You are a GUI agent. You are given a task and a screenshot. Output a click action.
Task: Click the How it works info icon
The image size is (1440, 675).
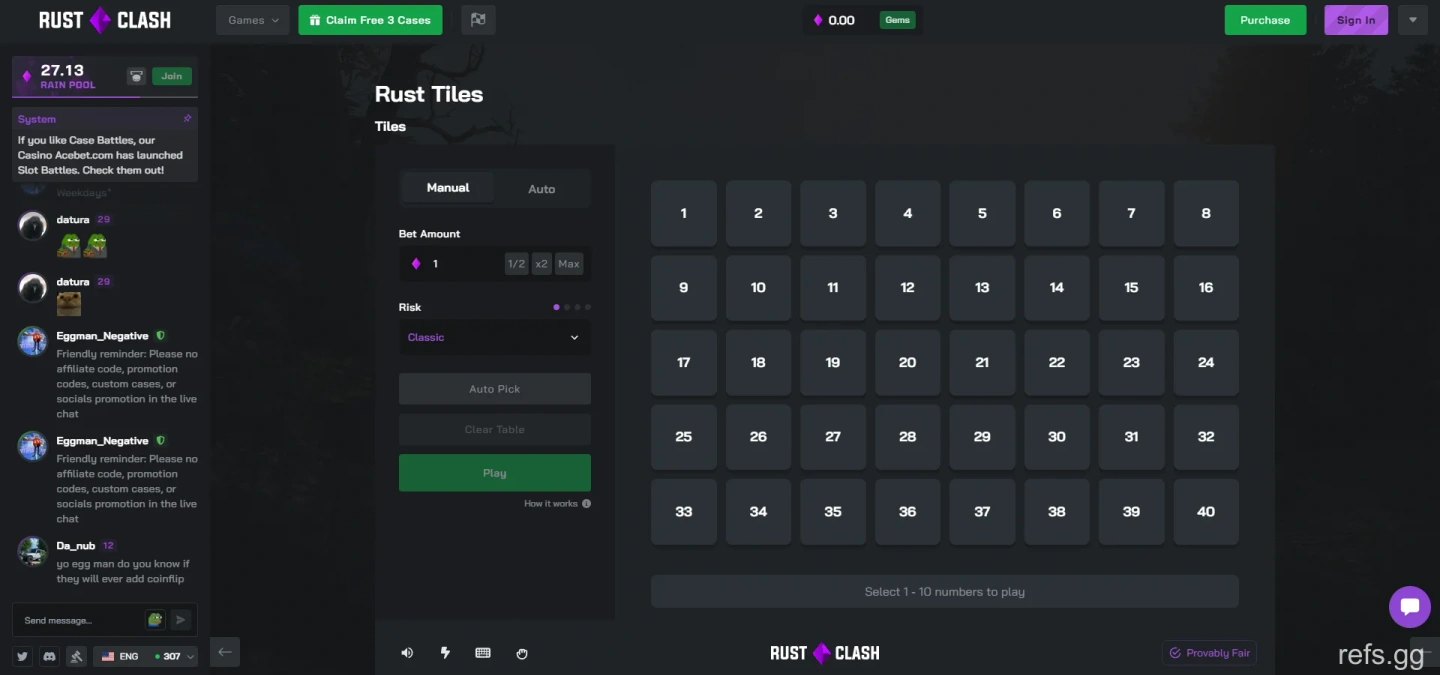tap(586, 503)
